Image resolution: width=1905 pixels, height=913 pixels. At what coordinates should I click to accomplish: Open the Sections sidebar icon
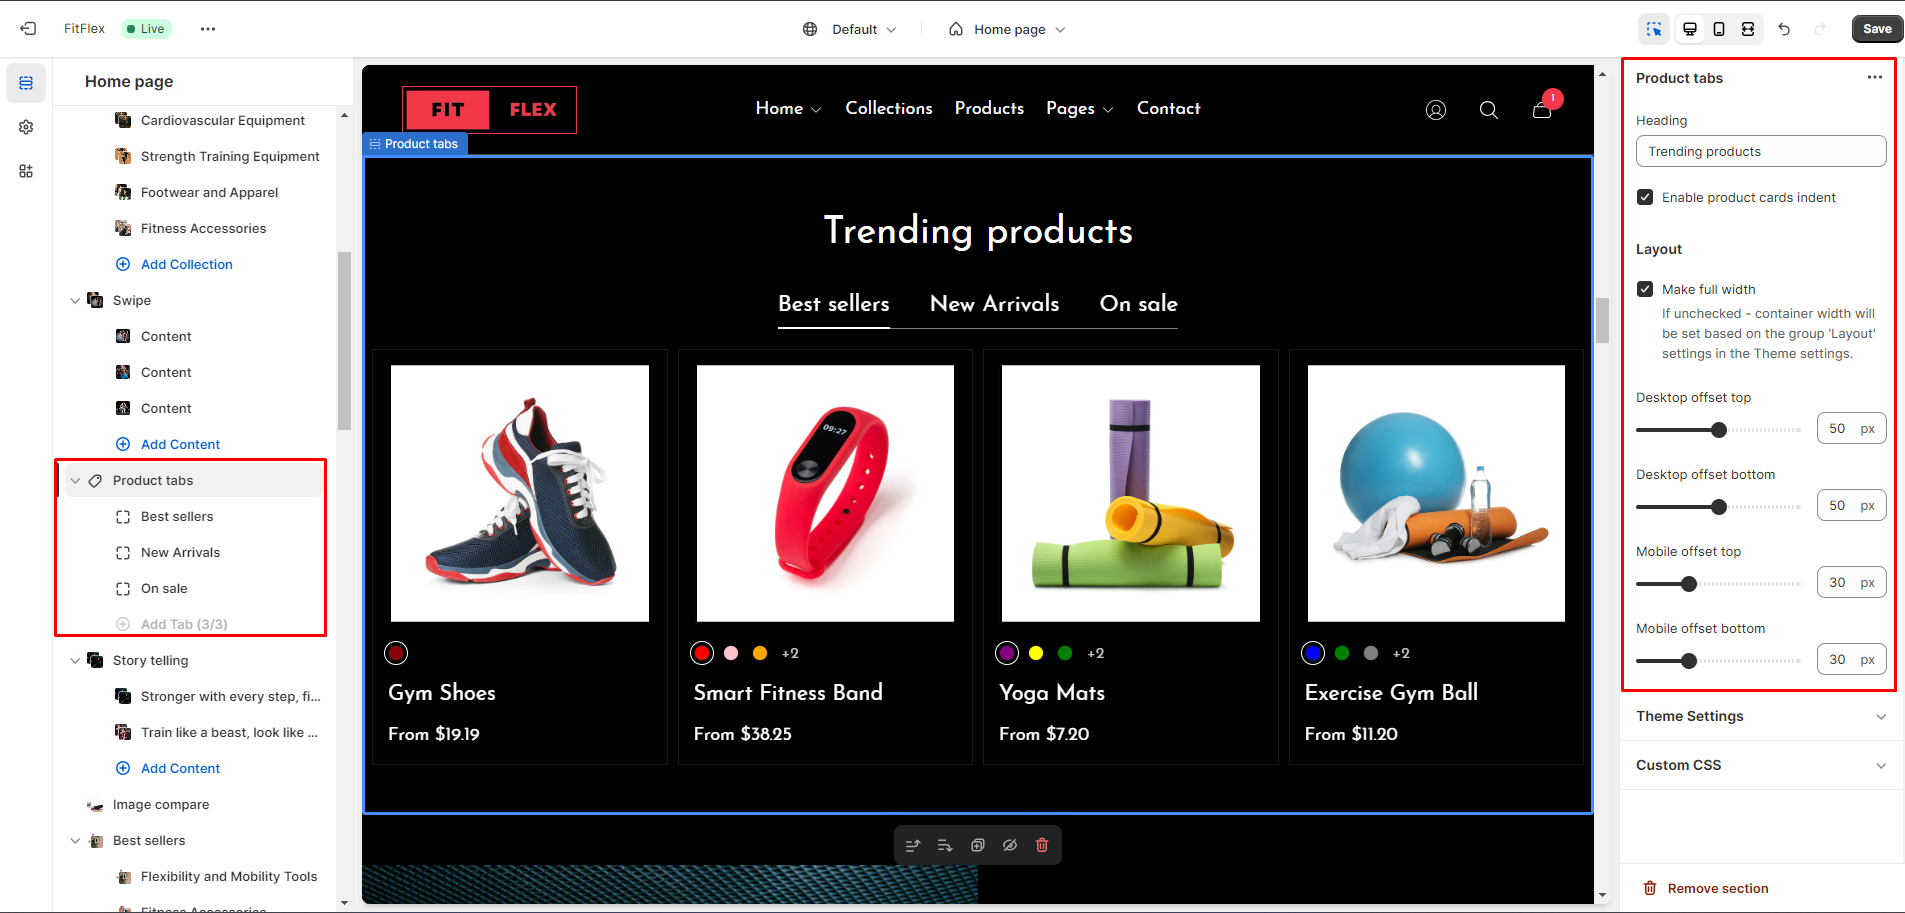point(26,83)
